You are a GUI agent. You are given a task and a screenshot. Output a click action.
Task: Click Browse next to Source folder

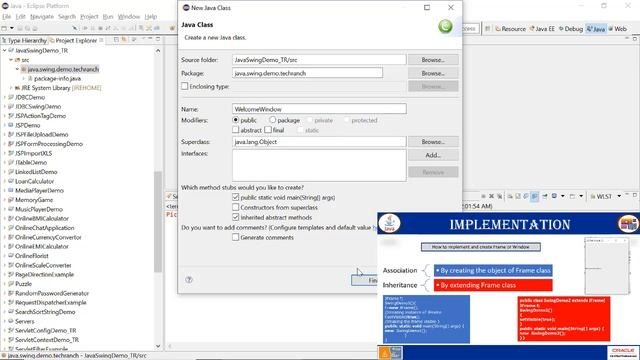click(433, 60)
